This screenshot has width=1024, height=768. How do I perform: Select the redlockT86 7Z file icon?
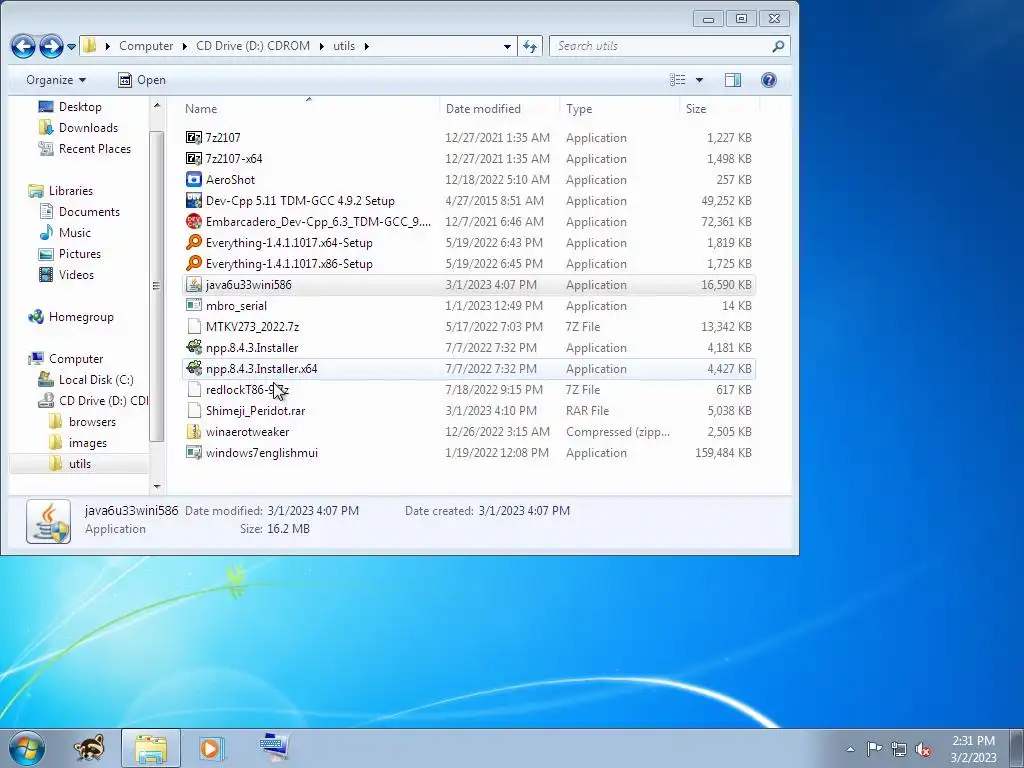point(193,389)
